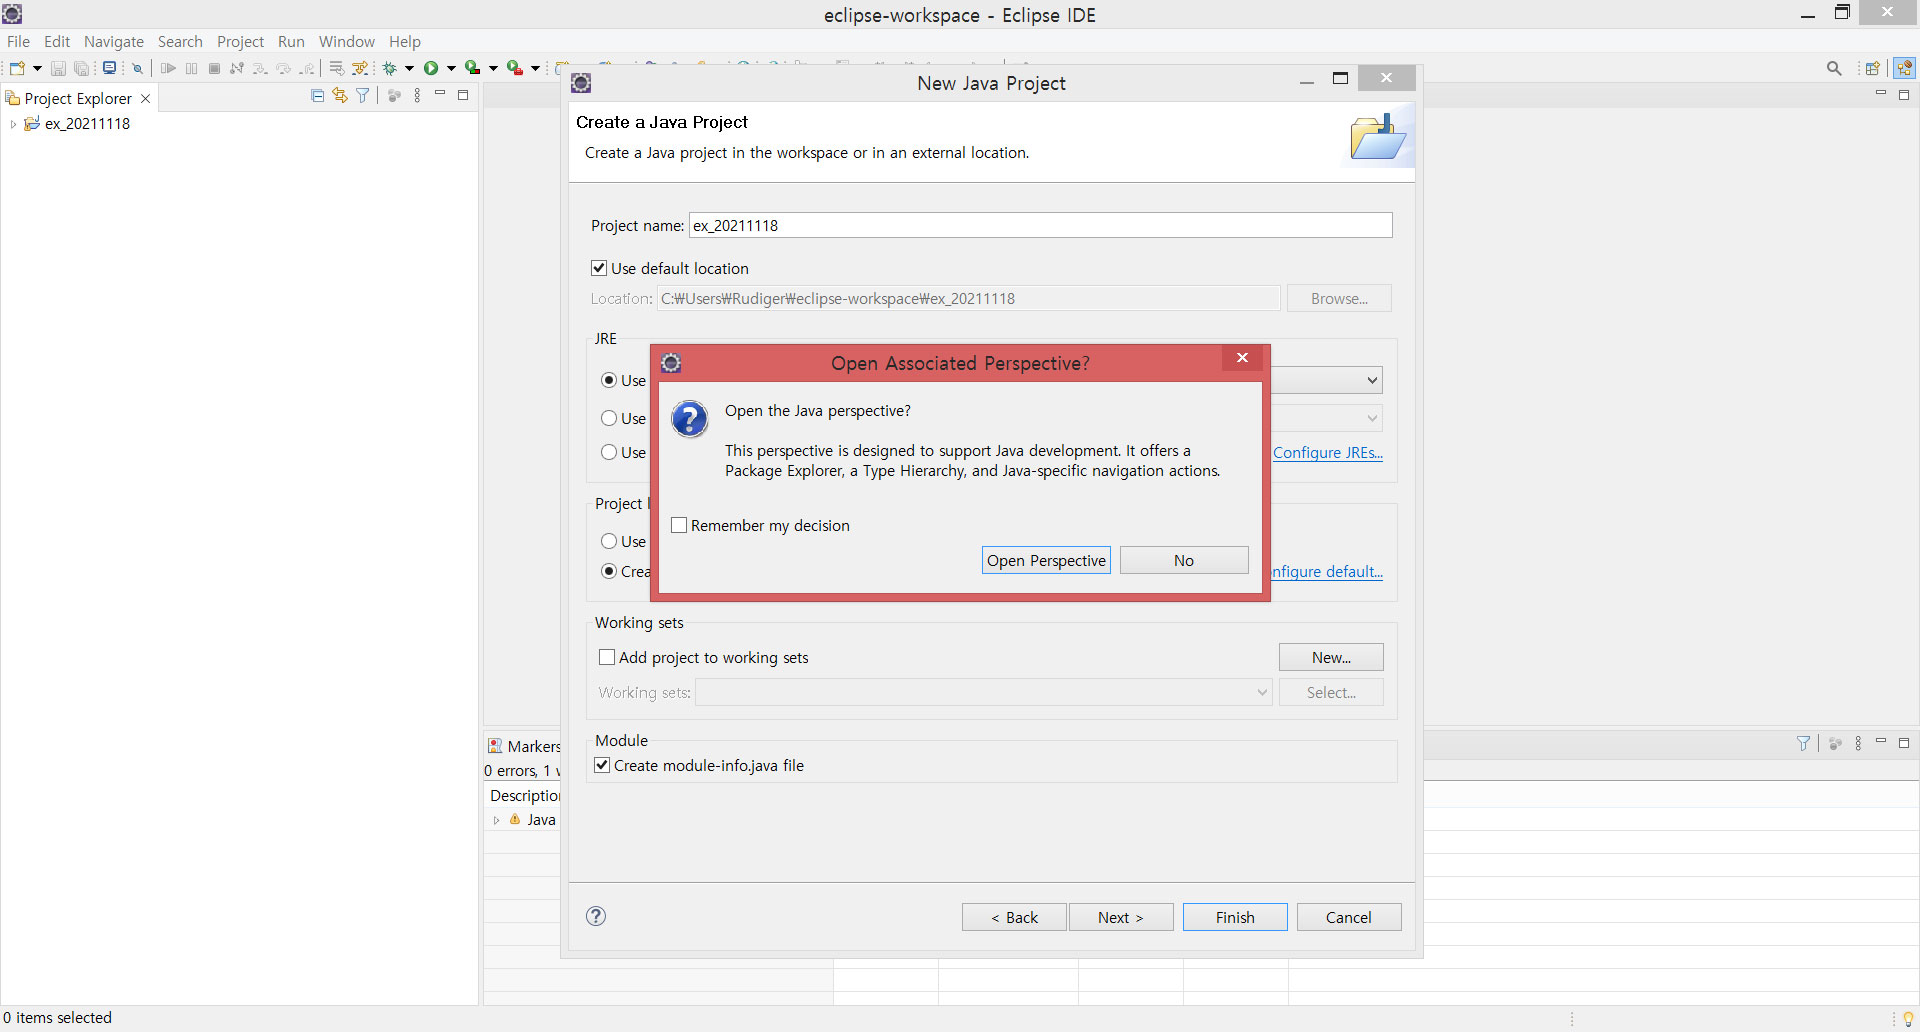Image resolution: width=1920 pixels, height=1032 pixels.
Task: Click the New... working set button
Action: [x=1331, y=657]
